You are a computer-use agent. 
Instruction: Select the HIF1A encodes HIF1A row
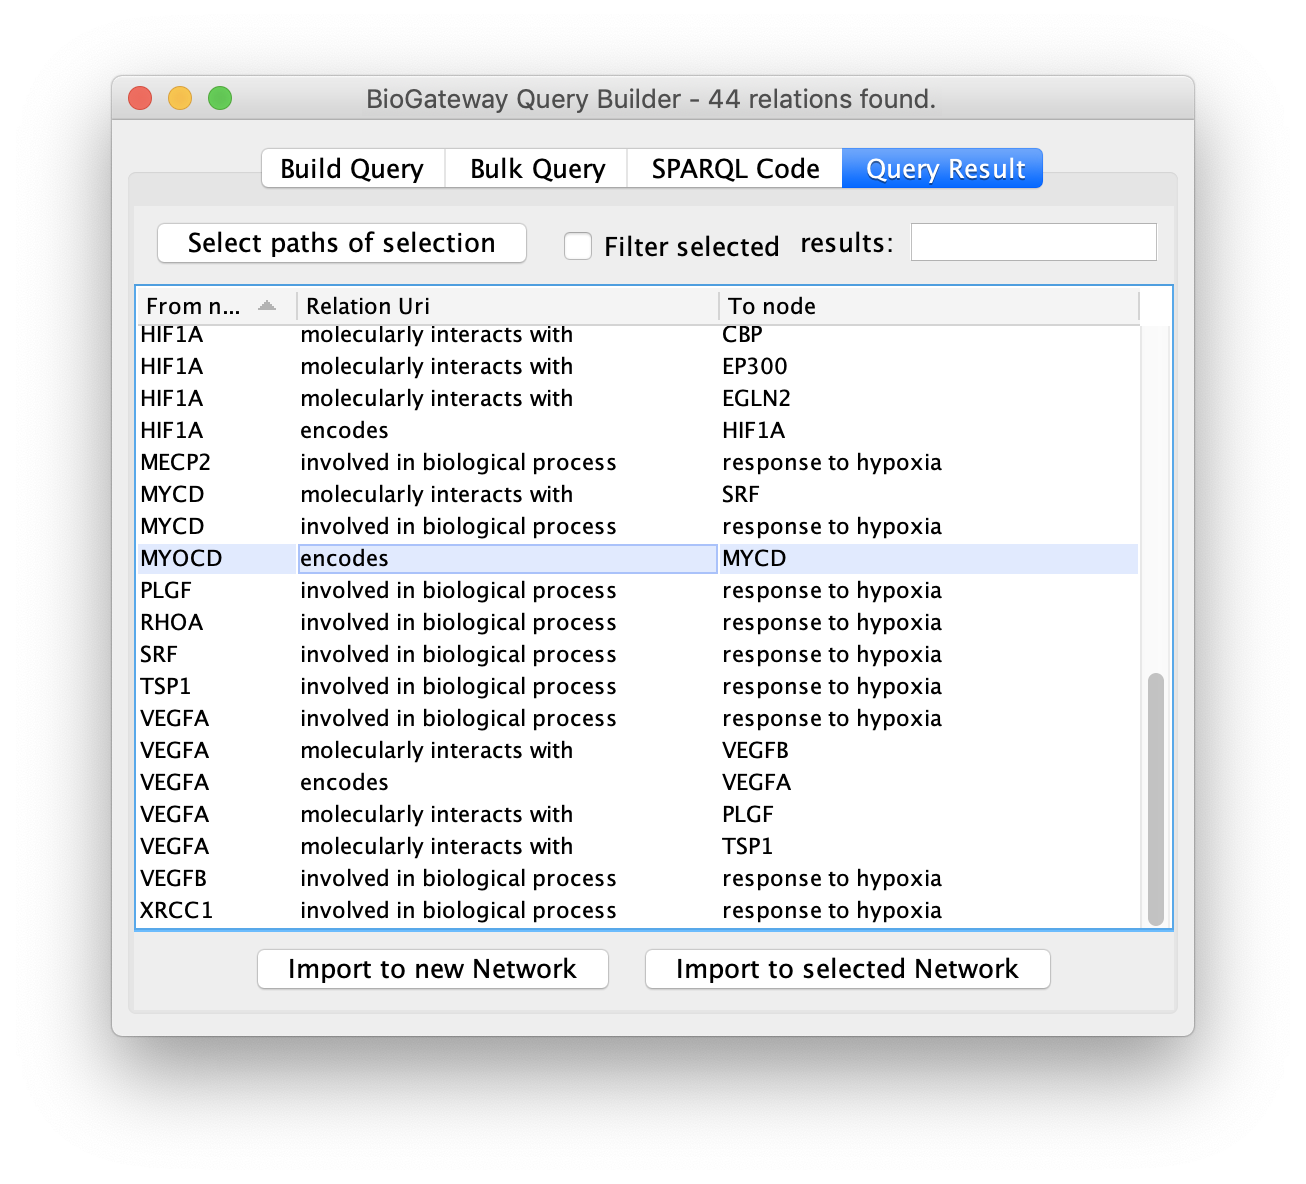click(638, 430)
